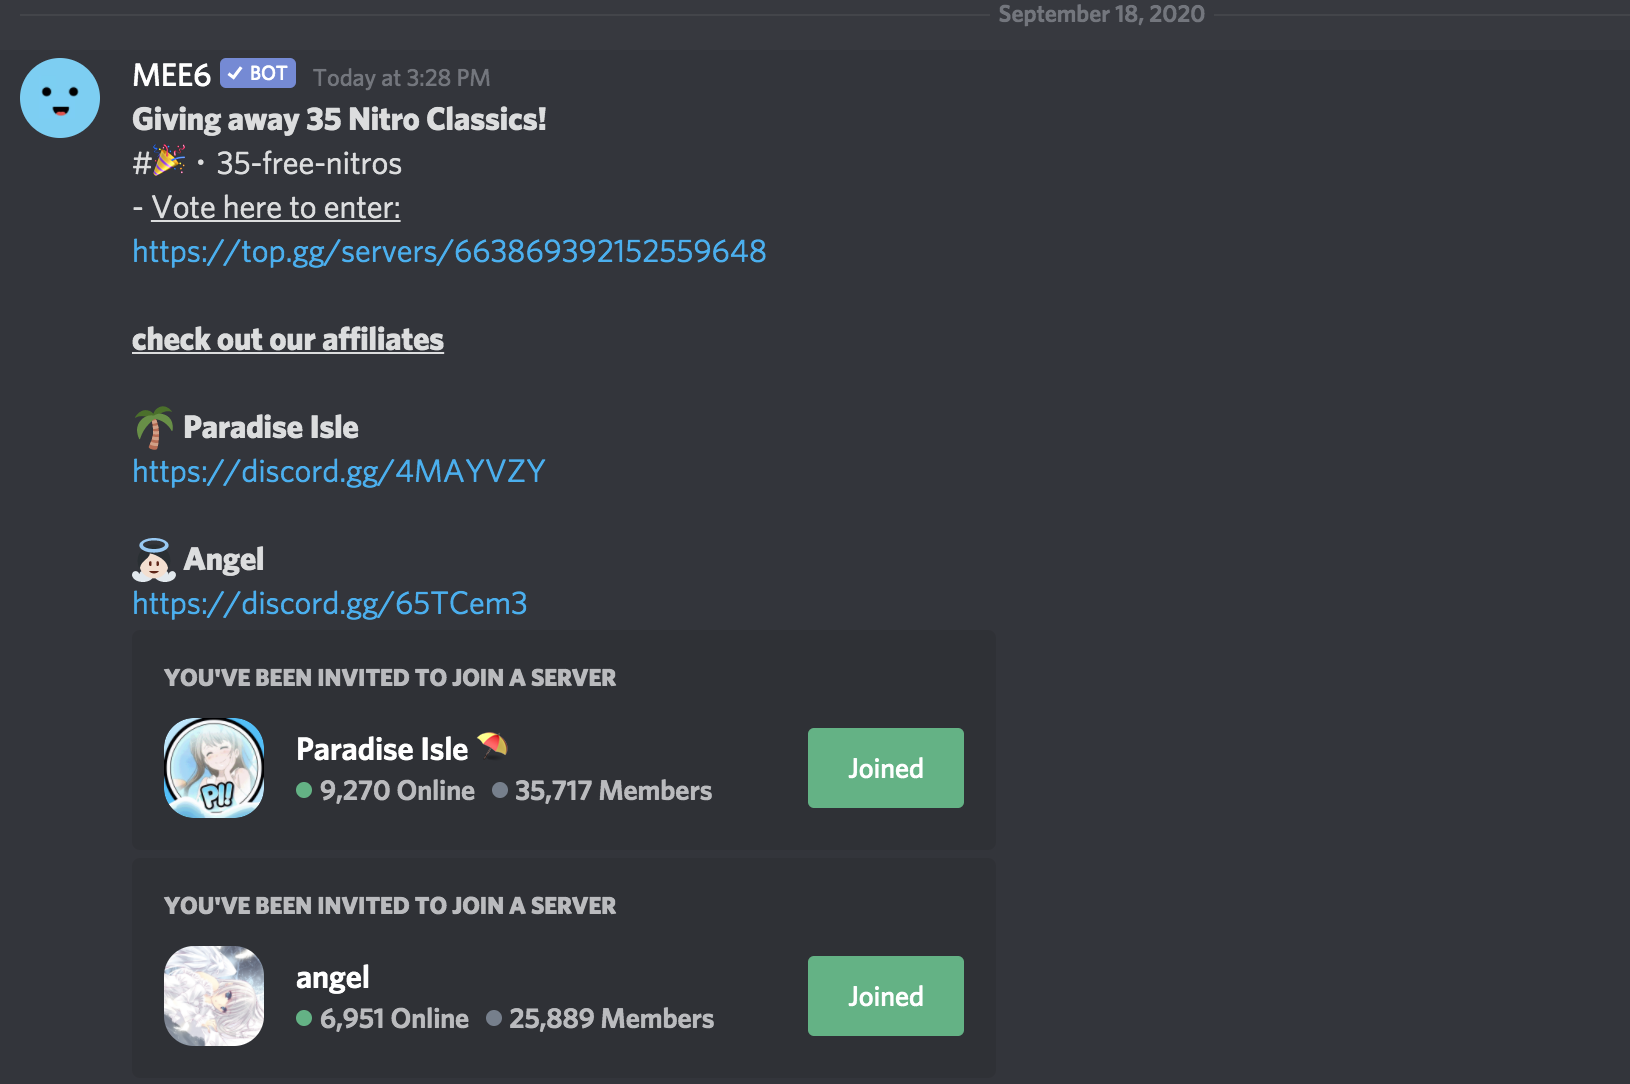Go to the 35-free-nitros channel
1630x1084 pixels.
click(308, 163)
